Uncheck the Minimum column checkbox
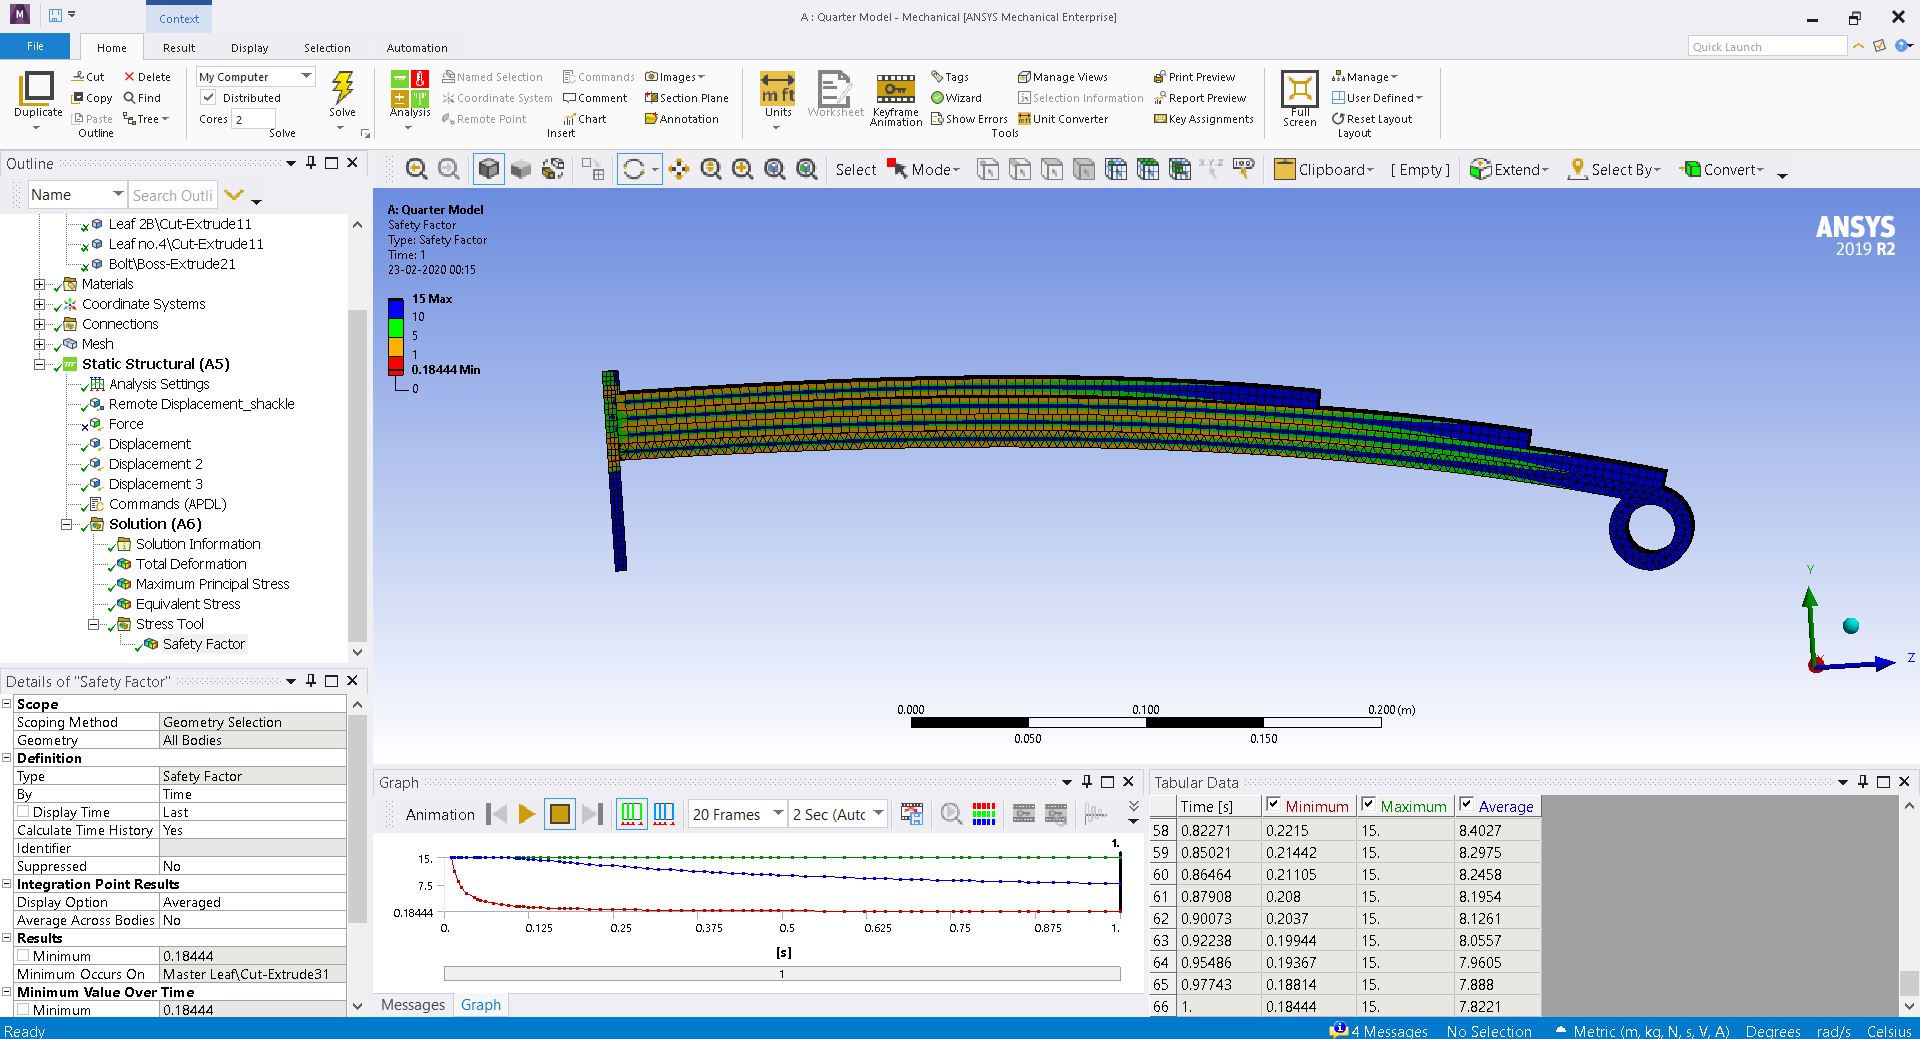This screenshot has width=1920, height=1039. pyautogui.click(x=1273, y=805)
